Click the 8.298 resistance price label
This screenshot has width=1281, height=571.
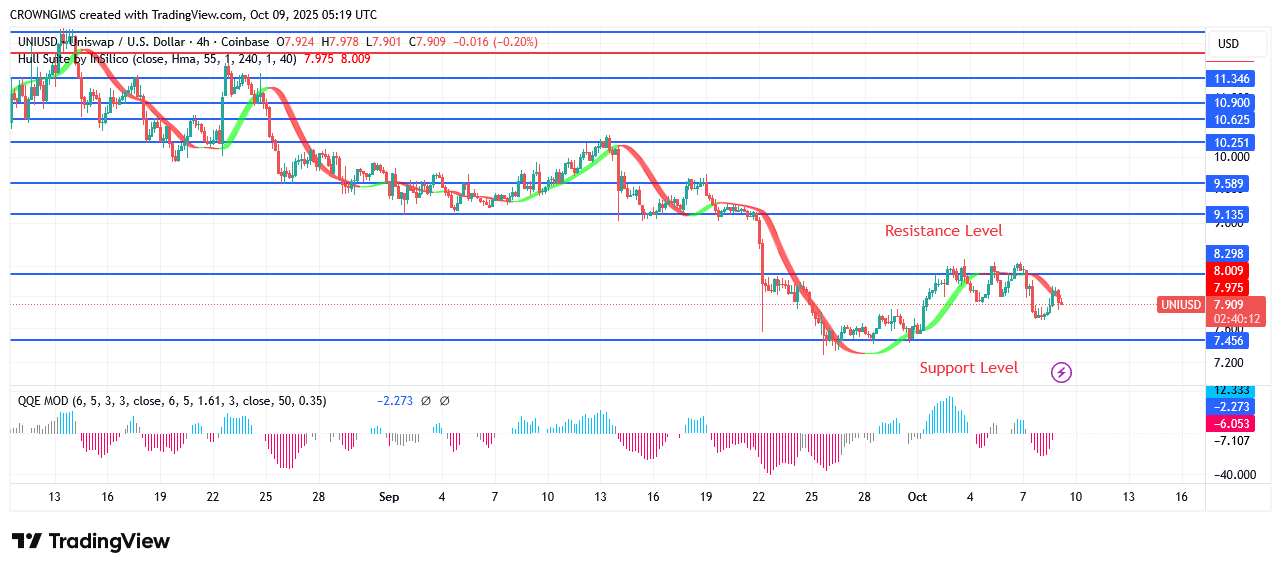click(x=1228, y=254)
